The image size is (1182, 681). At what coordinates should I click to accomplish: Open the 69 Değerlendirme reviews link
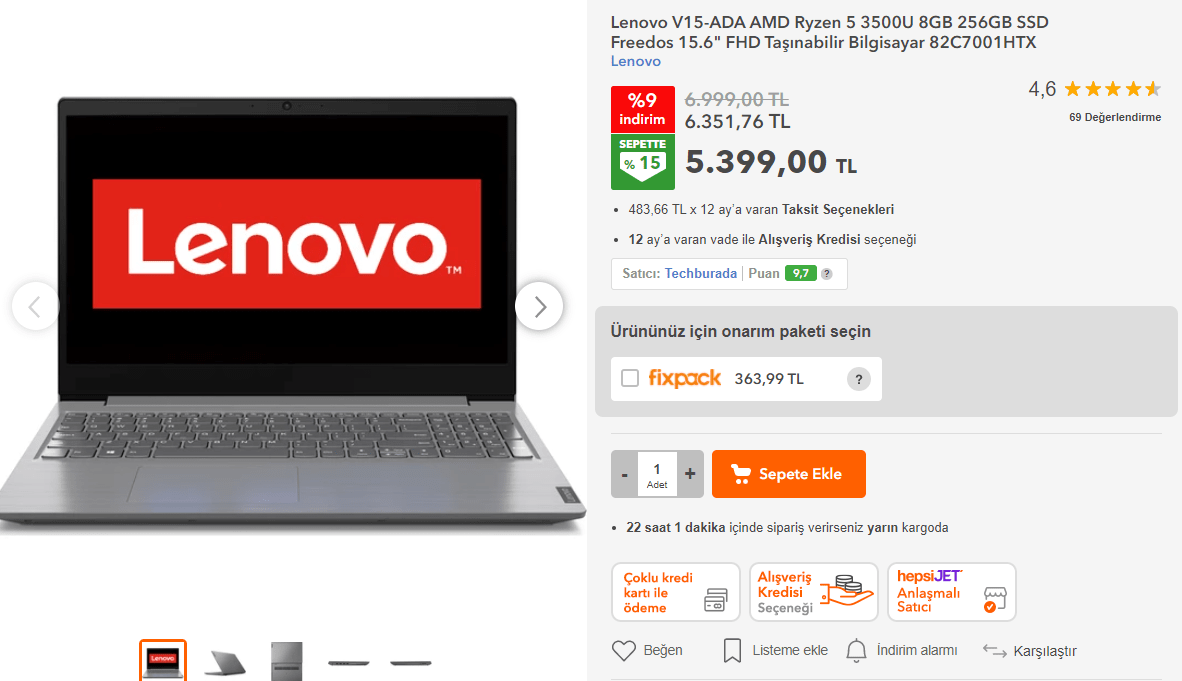tap(1115, 117)
